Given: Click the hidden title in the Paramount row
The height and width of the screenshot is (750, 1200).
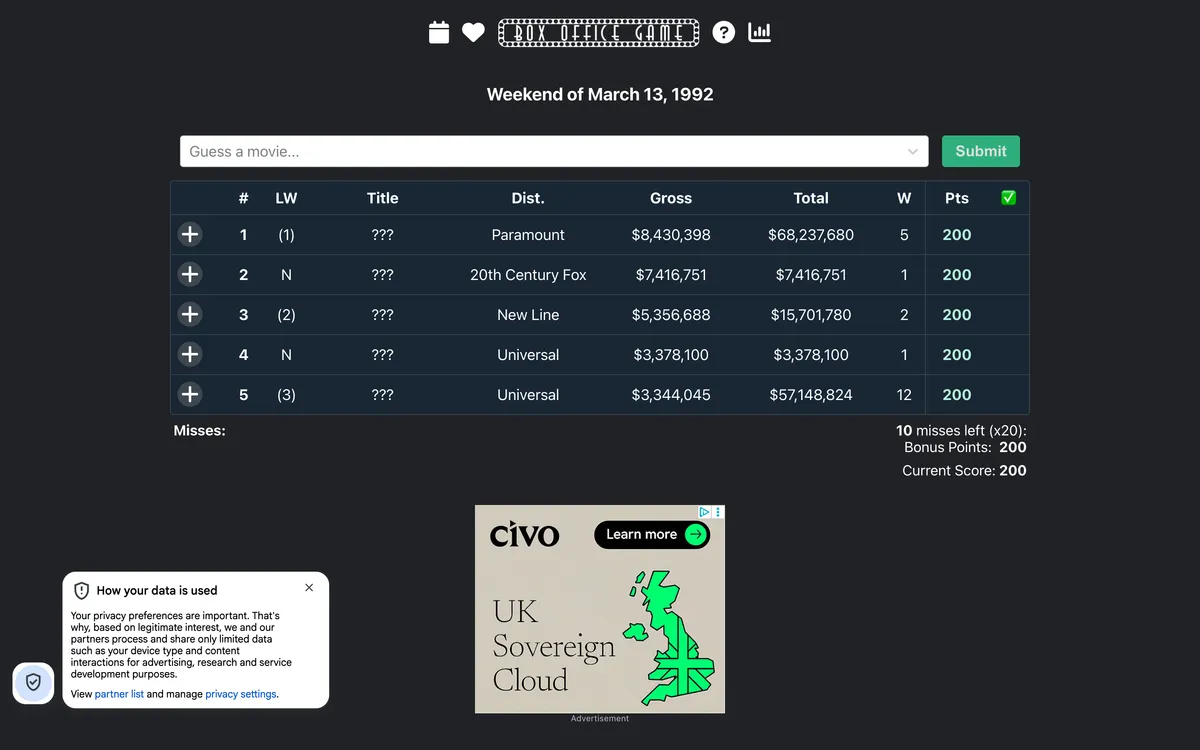Looking at the screenshot, I should click(382, 235).
